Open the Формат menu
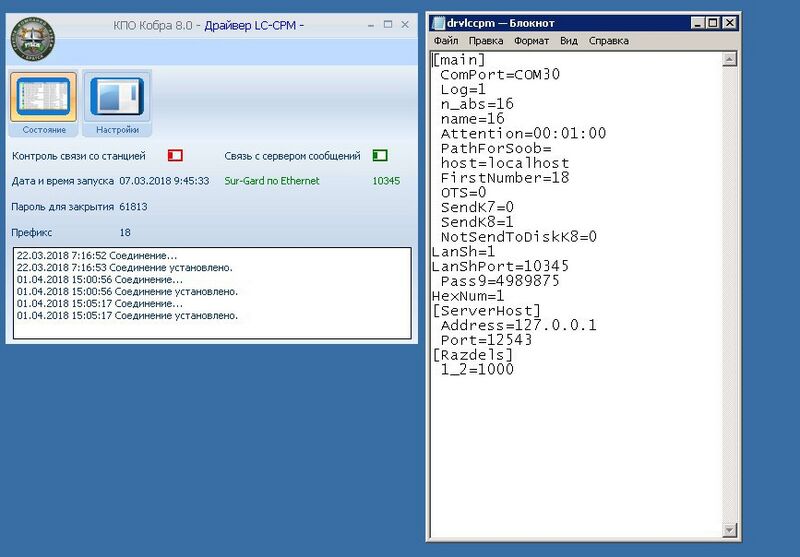The width and height of the screenshot is (800, 557). [x=531, y=41]
